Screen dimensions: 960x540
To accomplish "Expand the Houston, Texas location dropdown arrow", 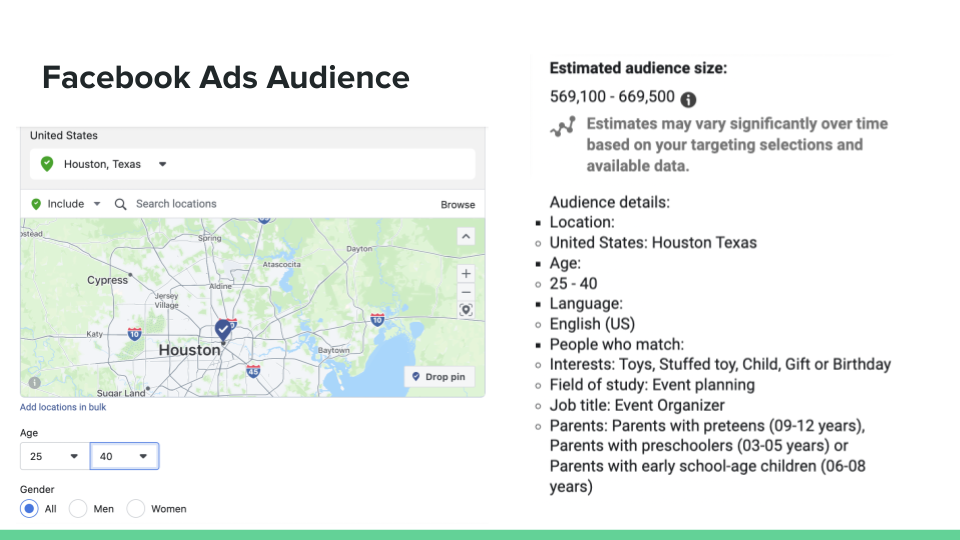I will pos(162,164).
